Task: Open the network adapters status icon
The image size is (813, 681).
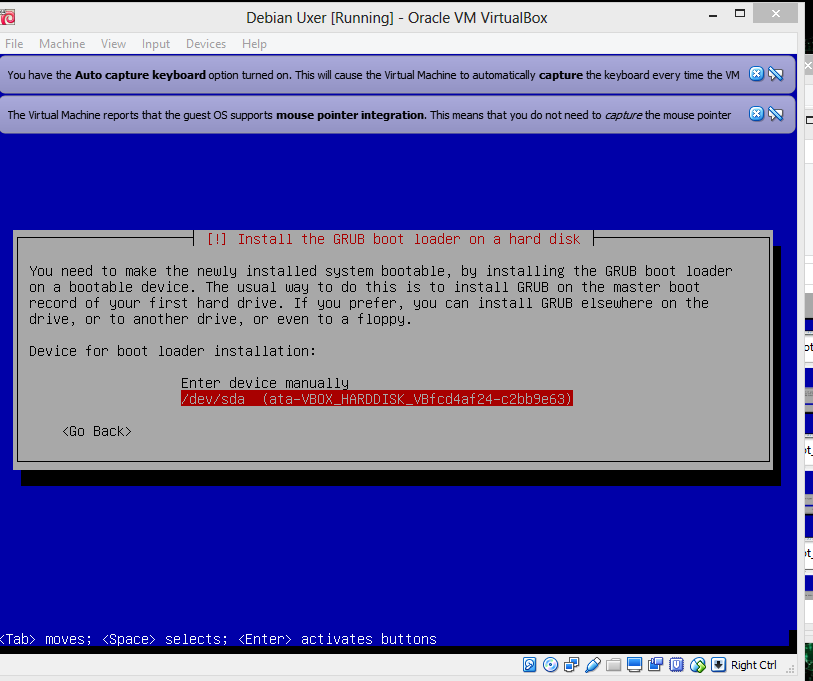Action: pos(571,664)
